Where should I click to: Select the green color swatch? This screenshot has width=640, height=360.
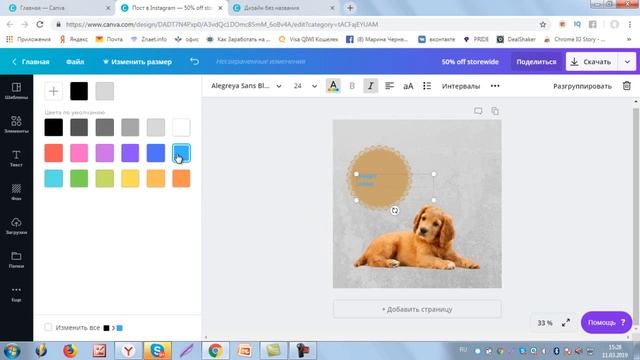(79, 178)
